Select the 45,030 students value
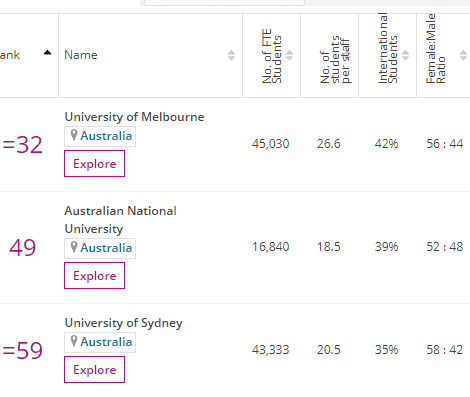 pyautogui.click(x=271, y=144)
